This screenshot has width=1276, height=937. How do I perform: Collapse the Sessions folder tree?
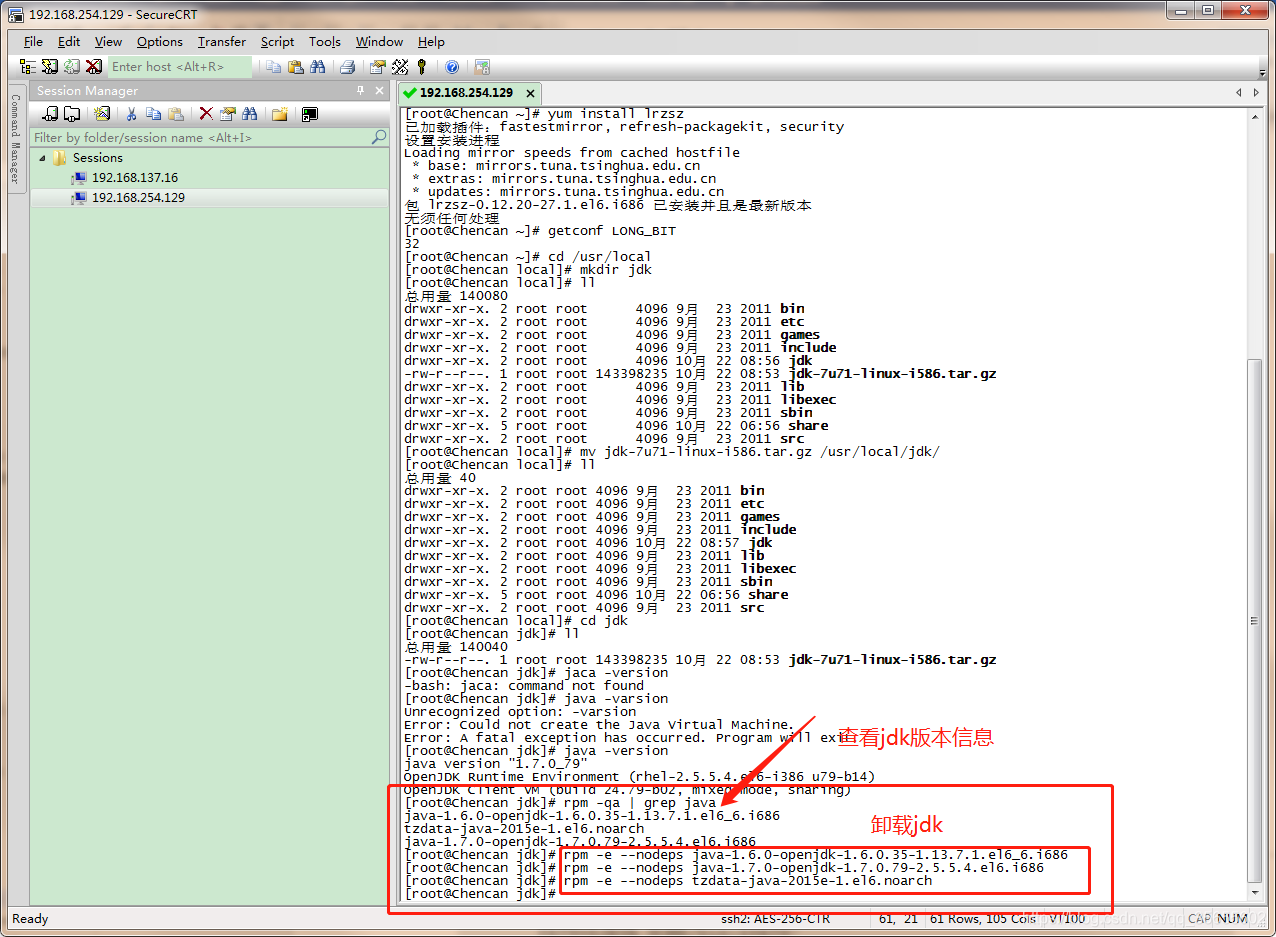click(43, 158)
